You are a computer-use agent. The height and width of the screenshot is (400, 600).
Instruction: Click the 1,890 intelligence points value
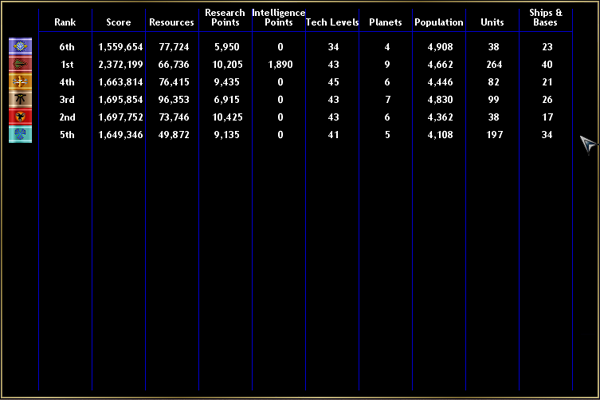point(280,65)
